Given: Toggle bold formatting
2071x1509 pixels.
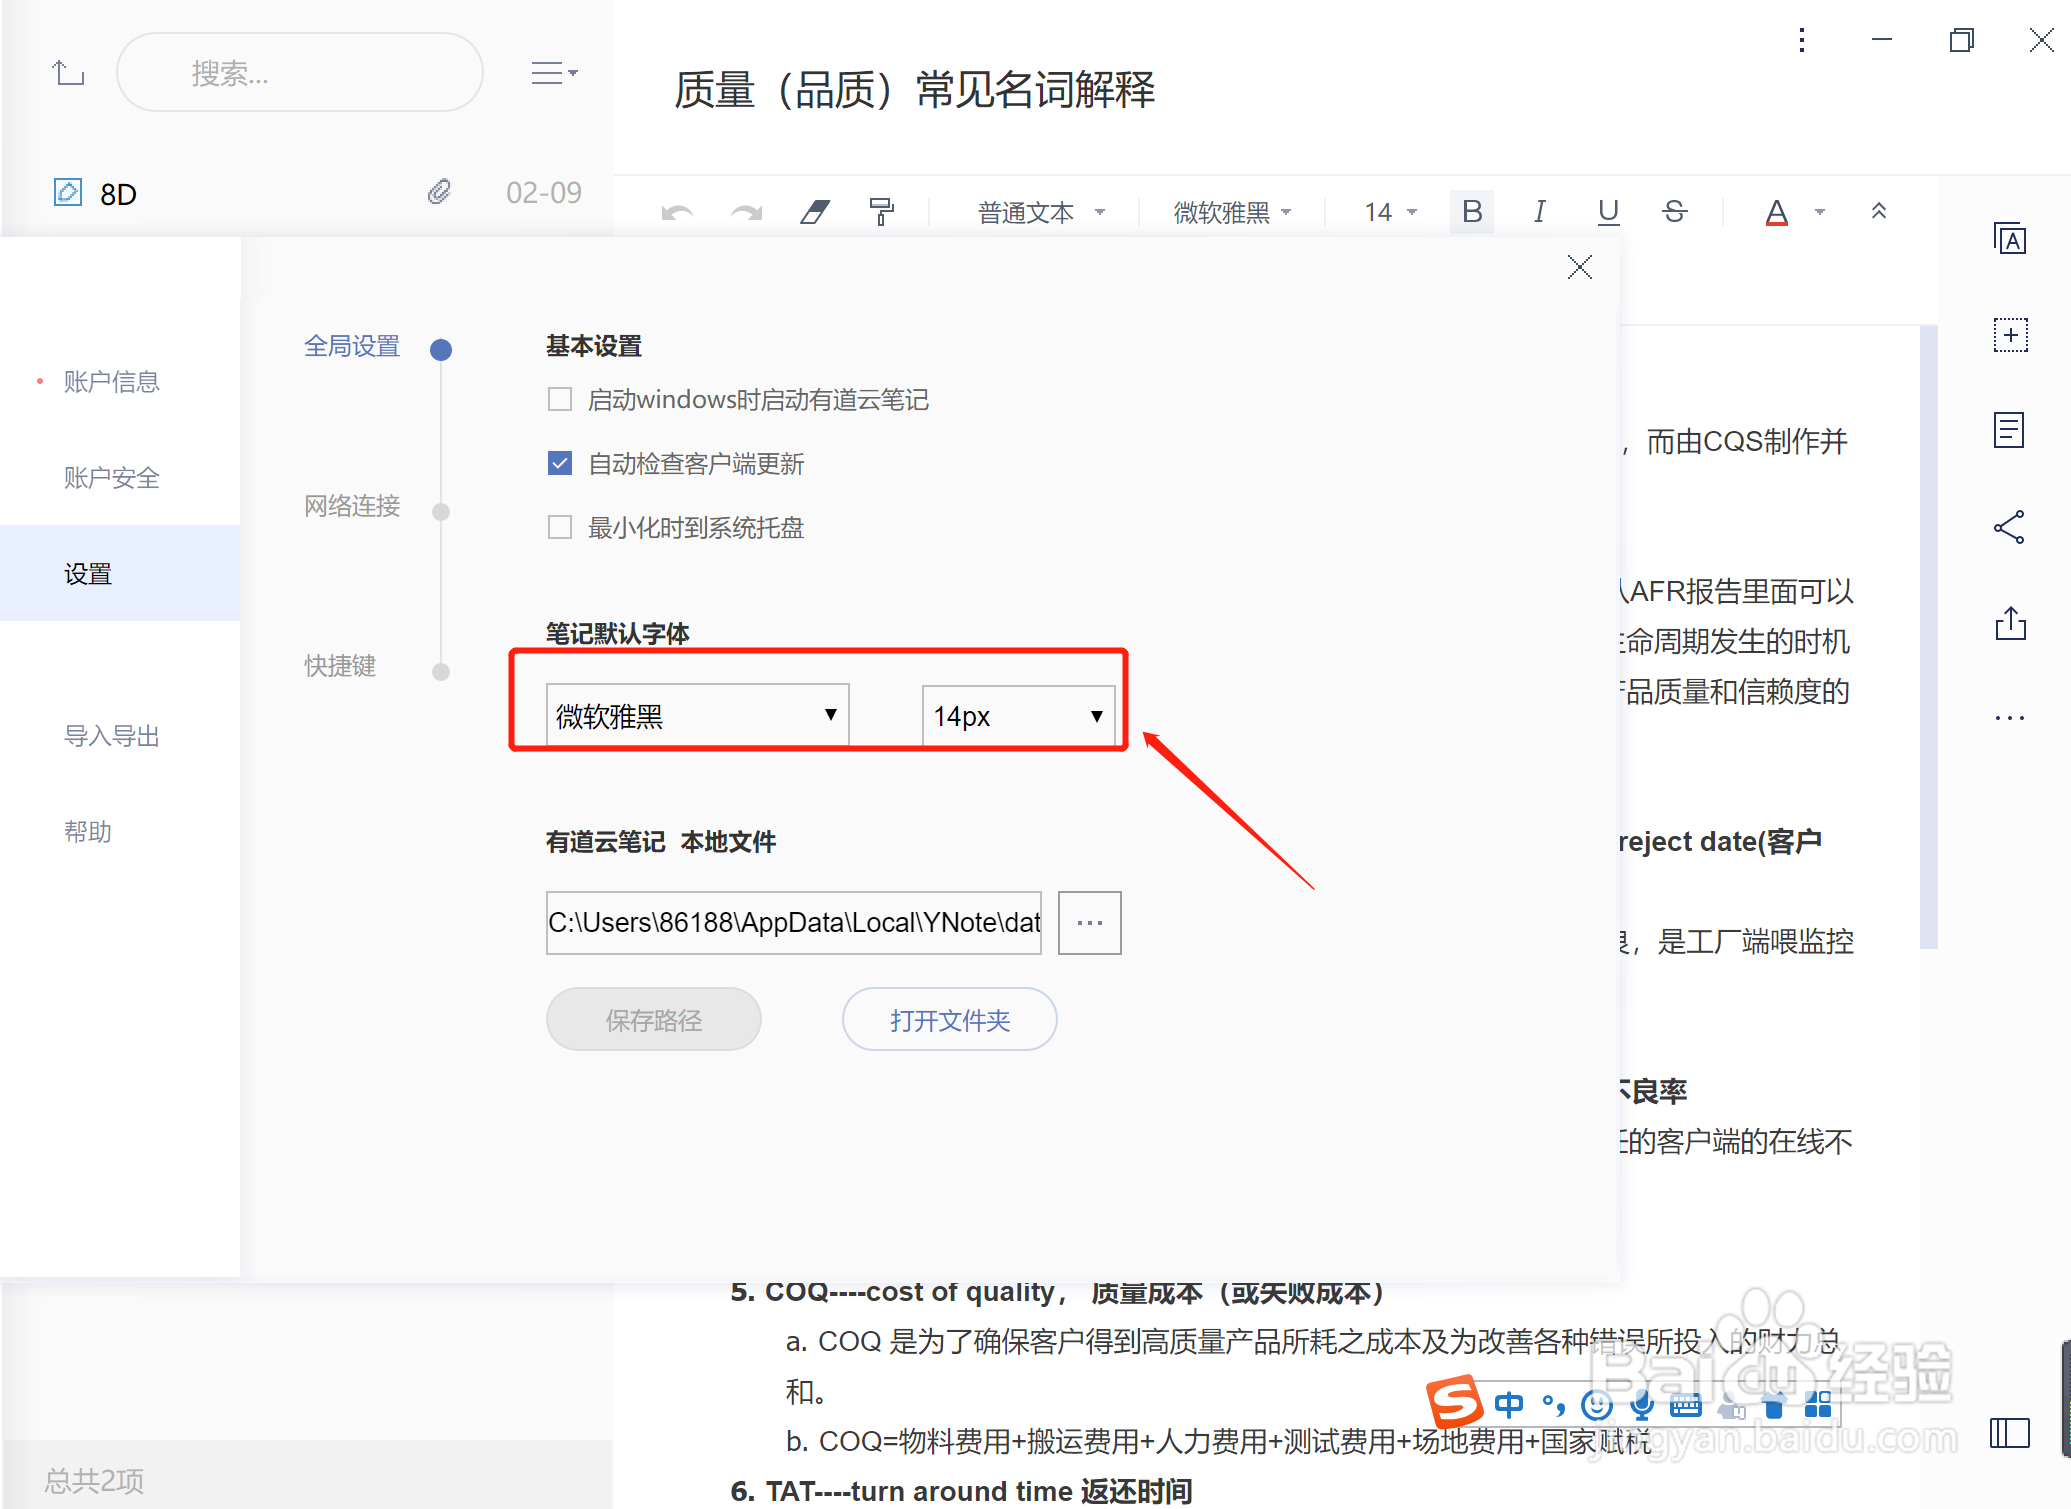Looking at the screenshot, I should click(x=1472, y=212).
